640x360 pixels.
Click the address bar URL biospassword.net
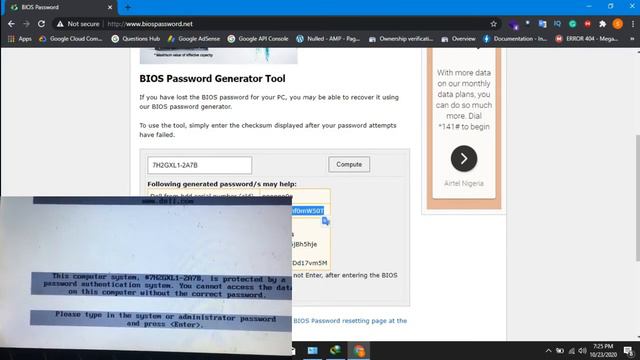[x=150, y=24]
